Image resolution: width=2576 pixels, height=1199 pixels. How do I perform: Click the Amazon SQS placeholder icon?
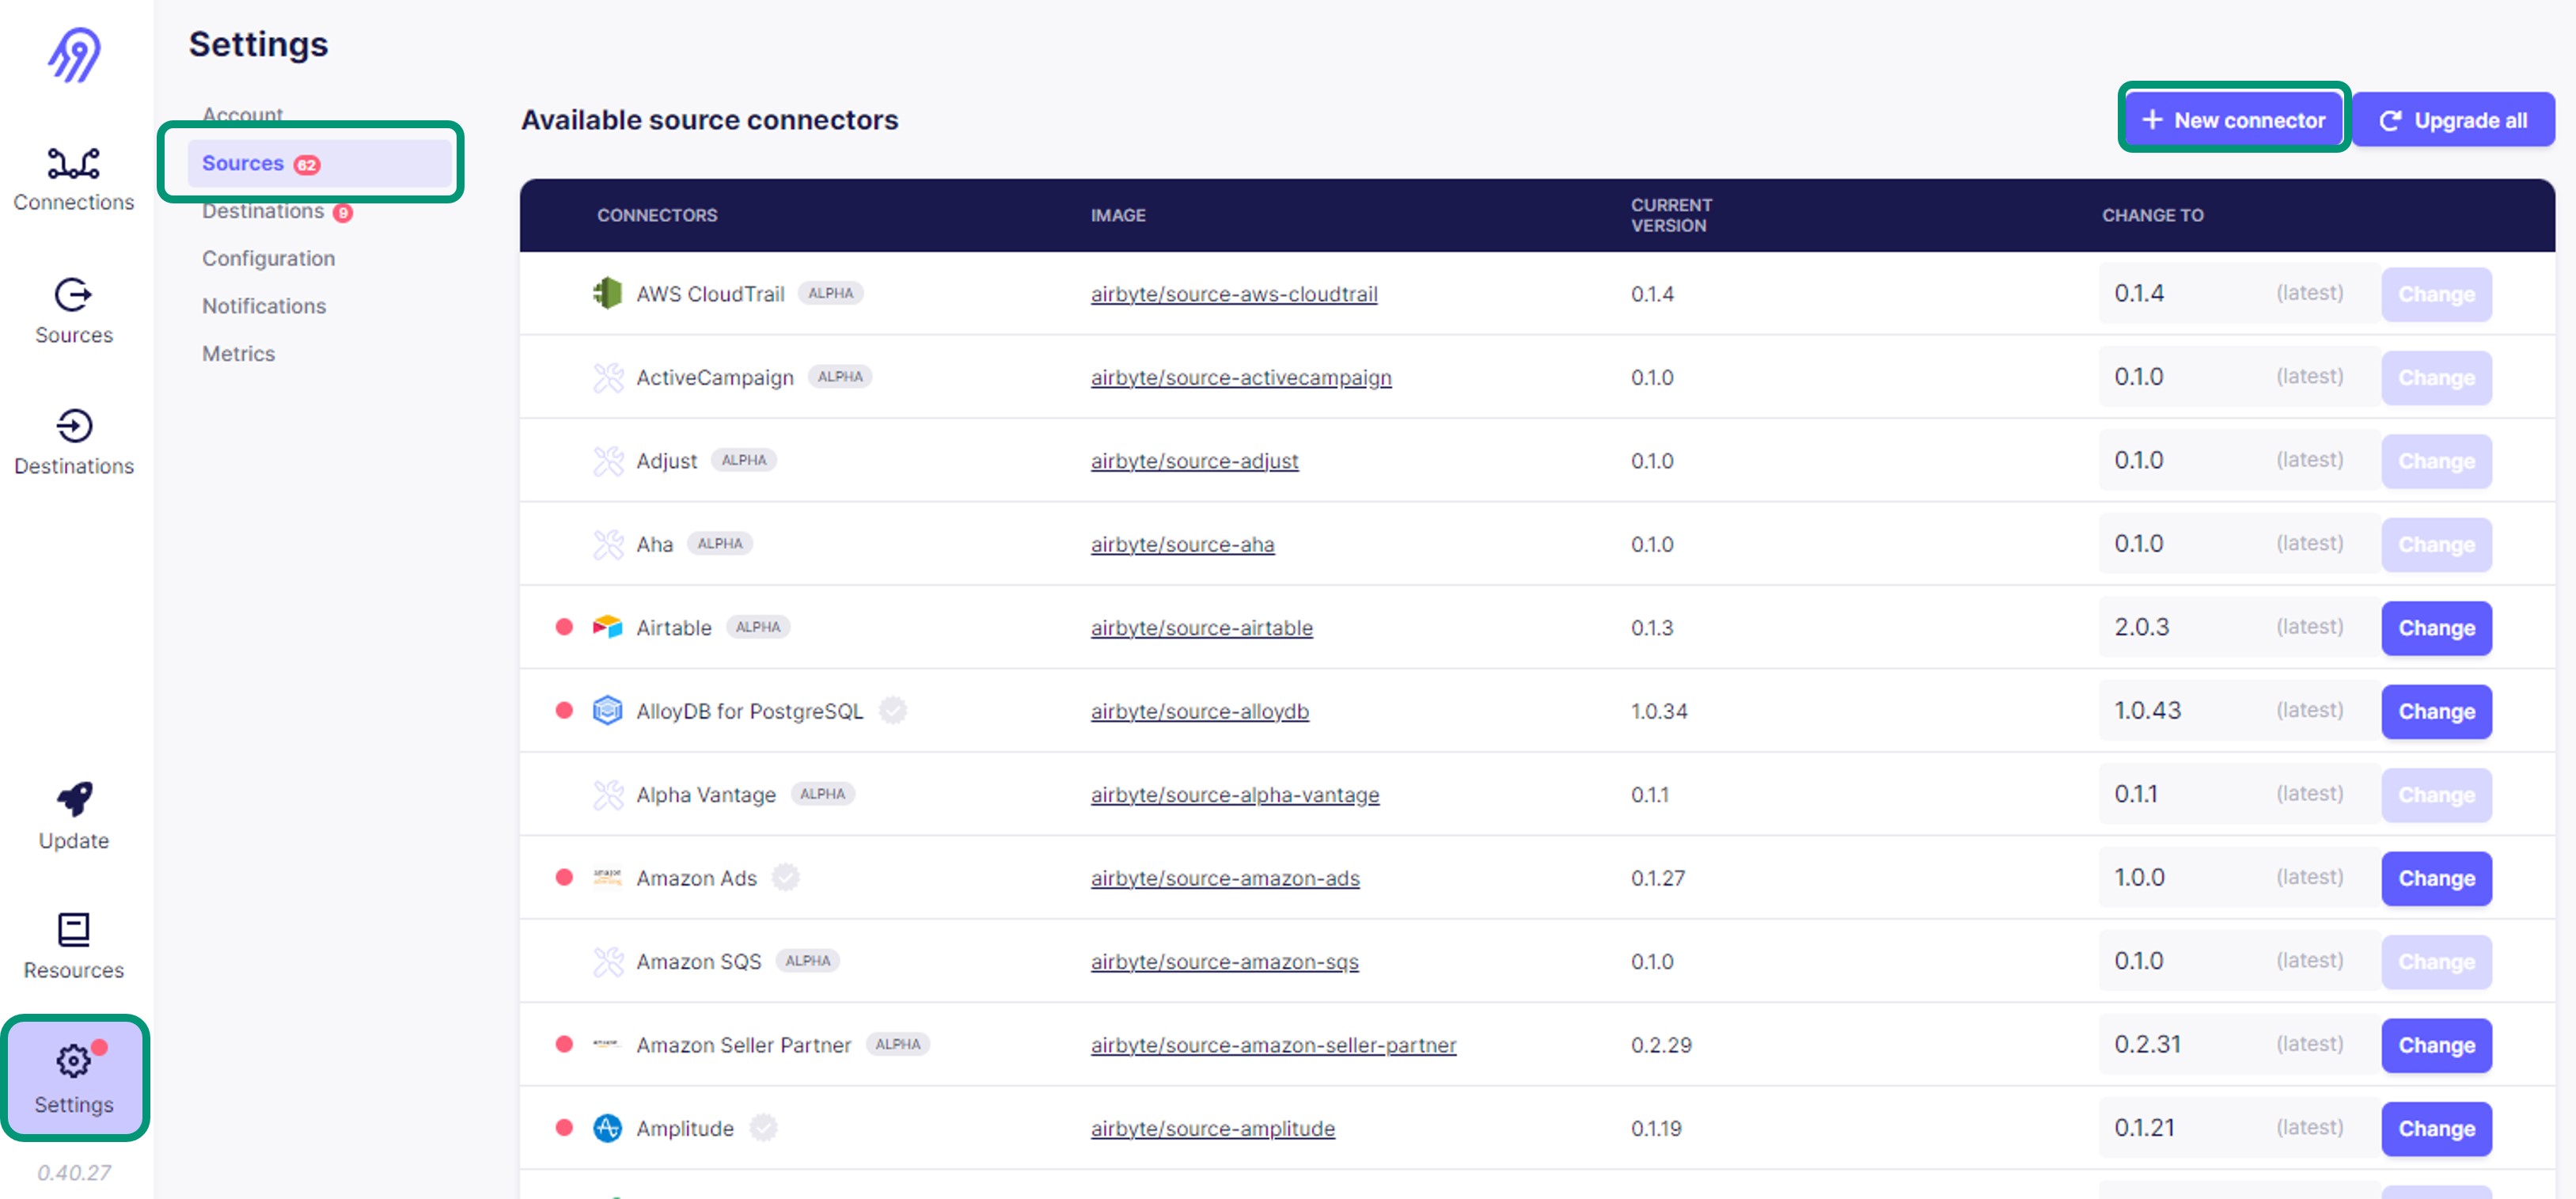click(608, 961)
